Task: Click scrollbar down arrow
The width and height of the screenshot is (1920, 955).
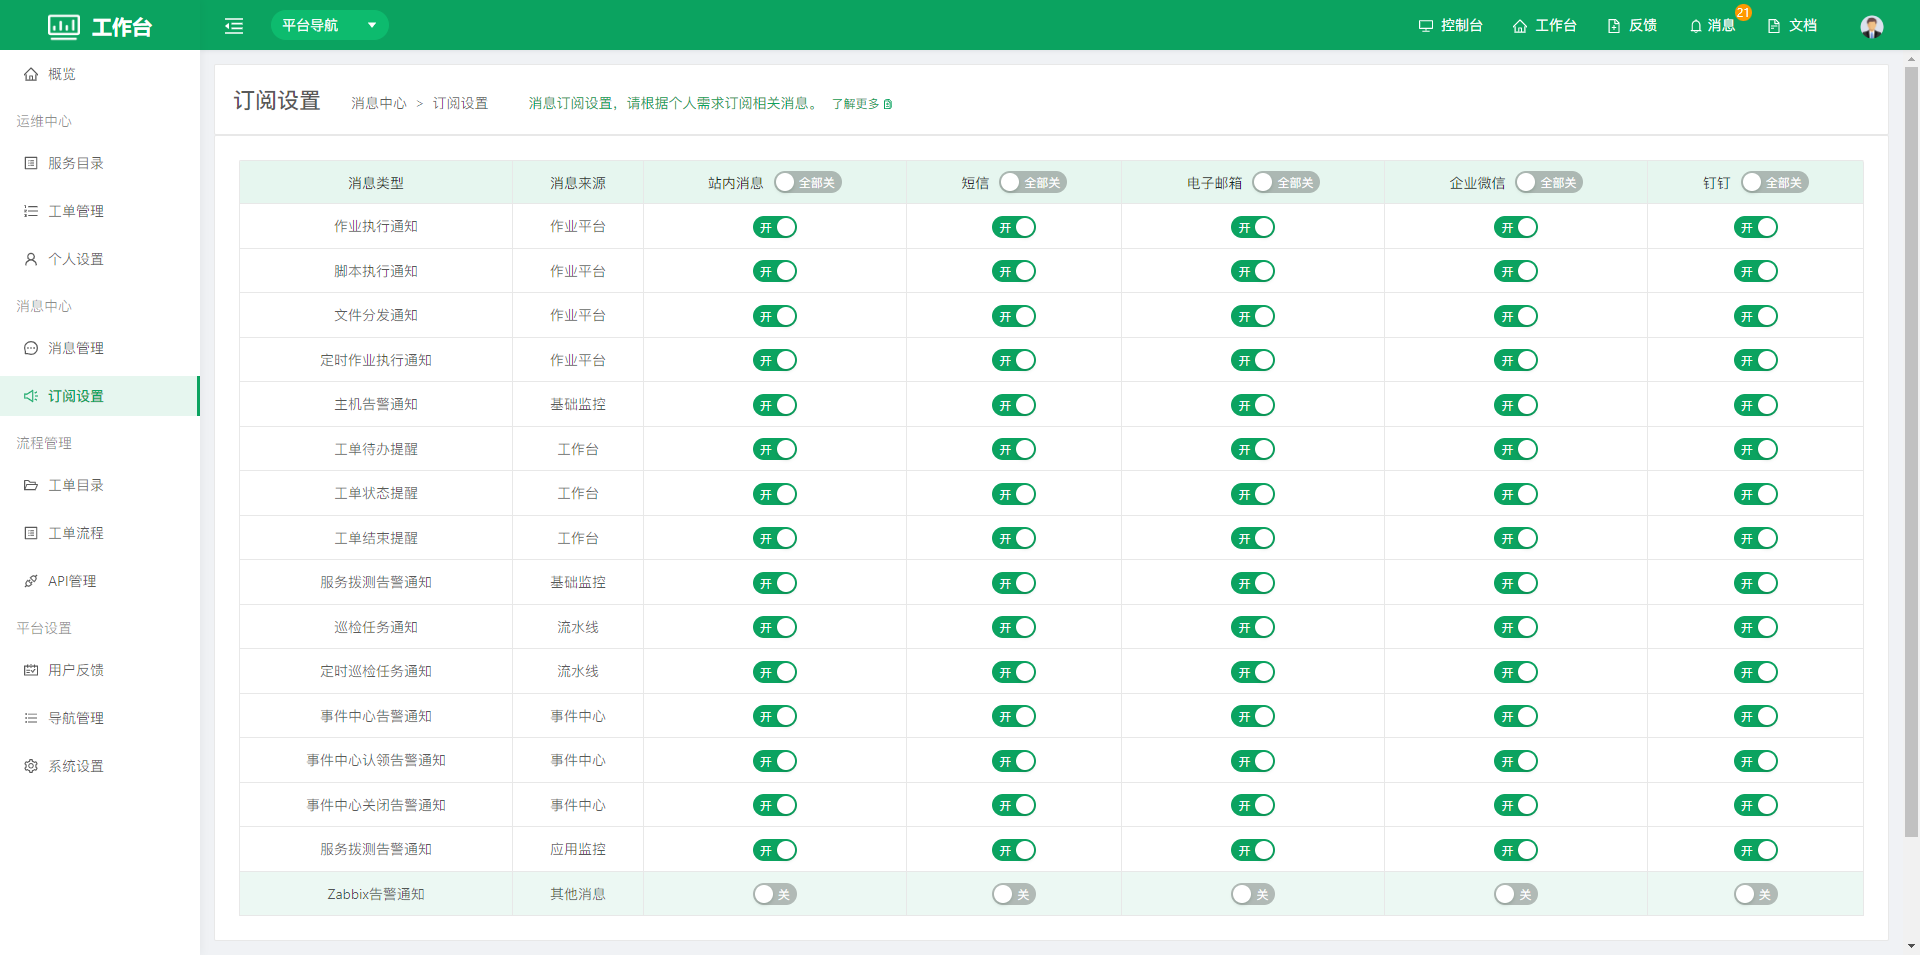Action: pos(1911,946)
